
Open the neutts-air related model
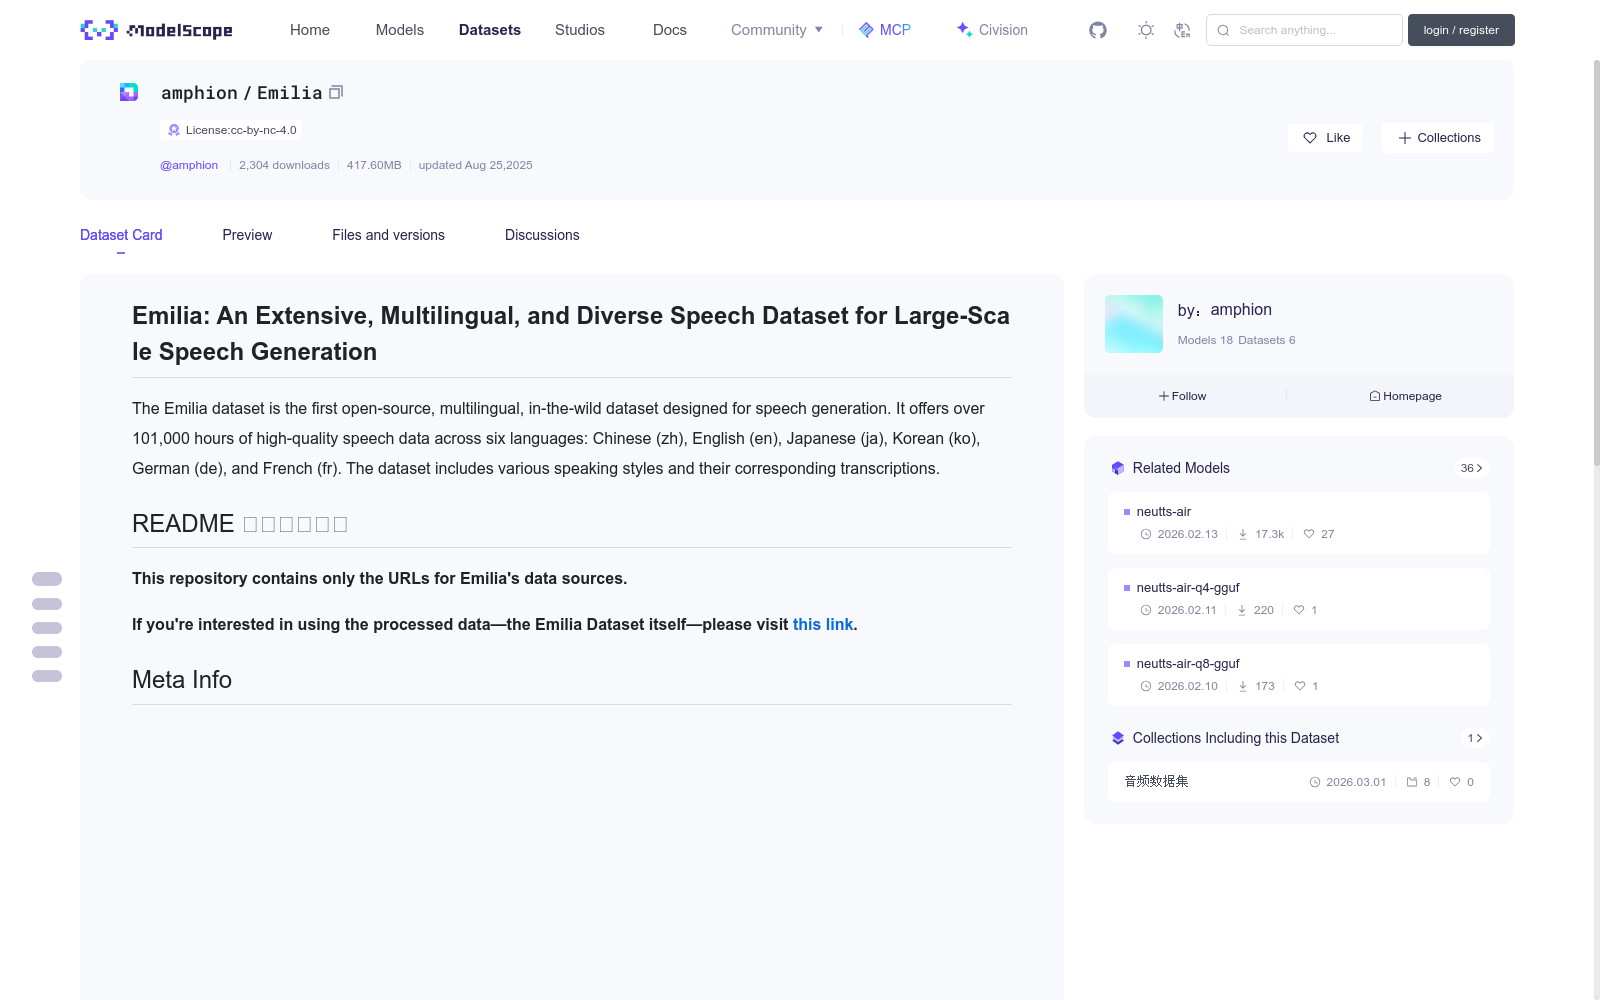pyautogui.click(x=1298, y=523)
